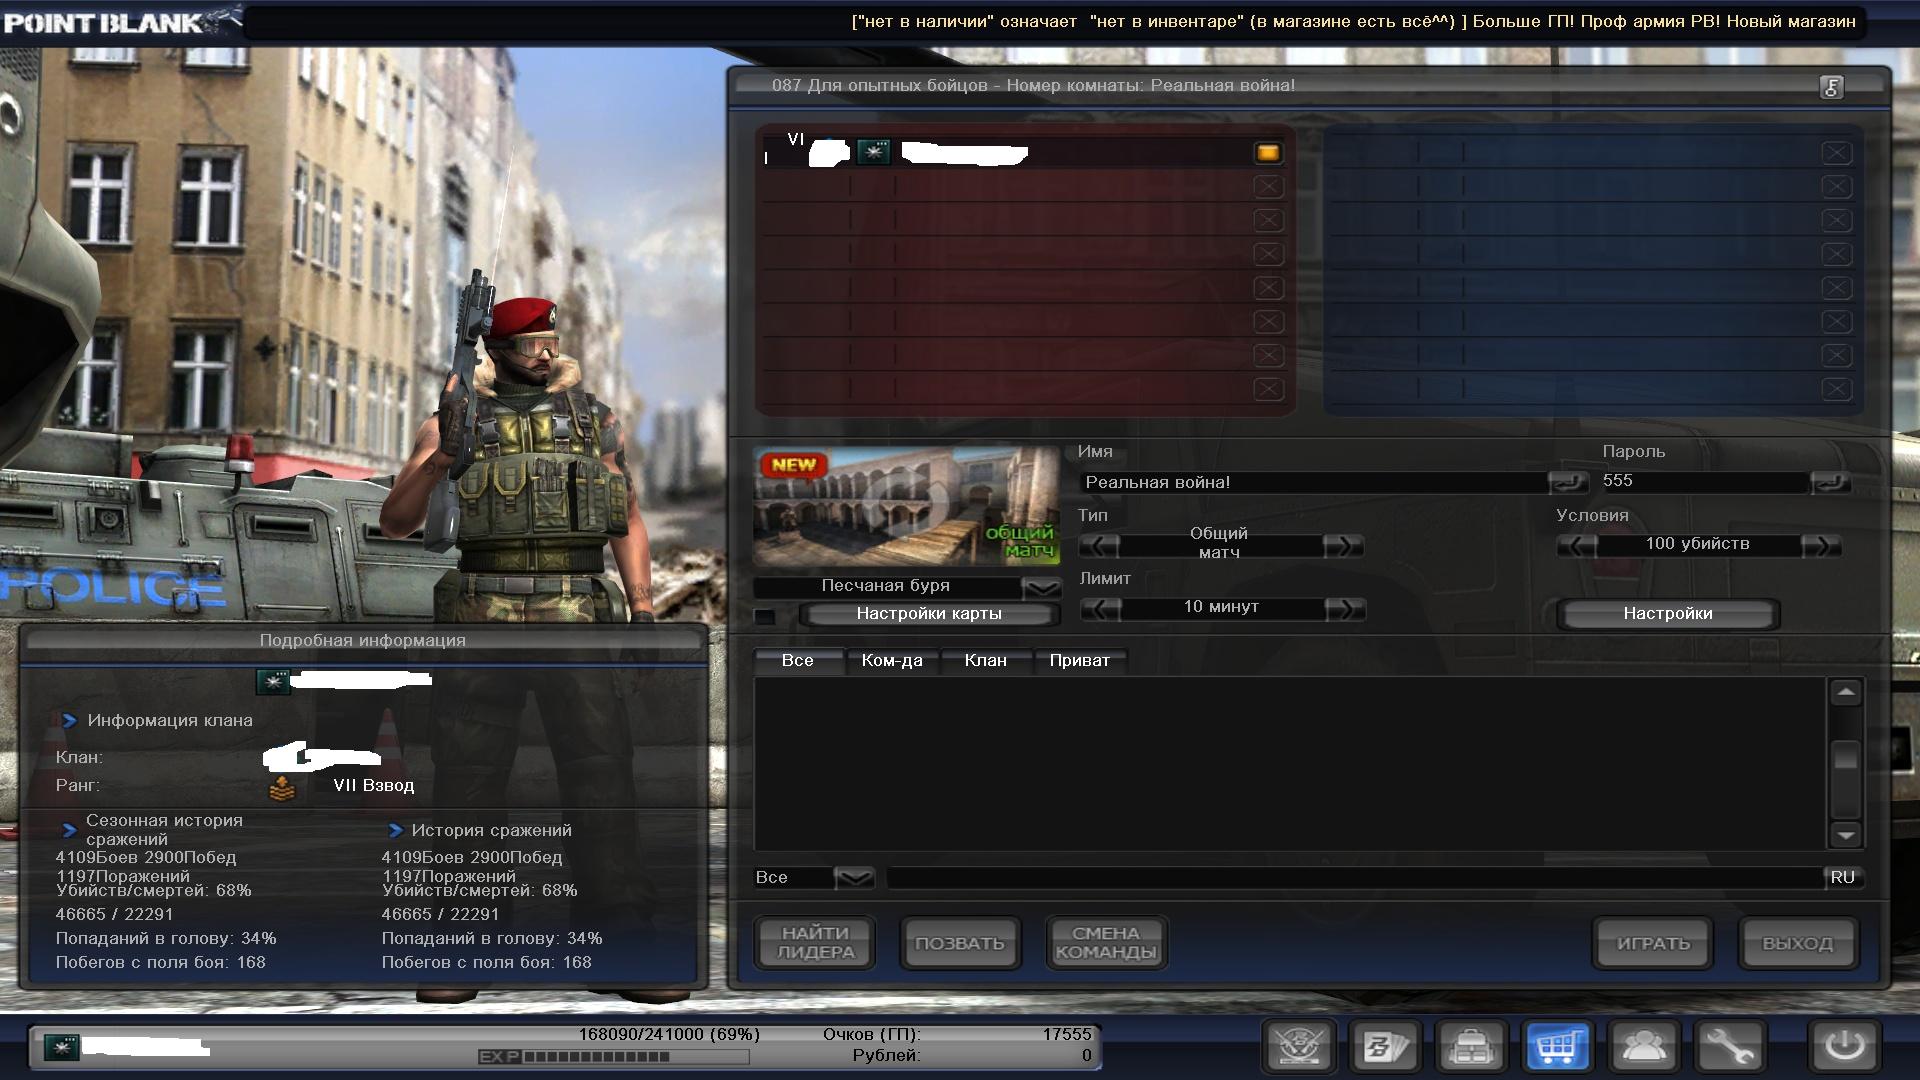Open the inventory backpack icon
Image resolution: width=1920 pixels, height=1080 pixels.
coord(1472,1047)
